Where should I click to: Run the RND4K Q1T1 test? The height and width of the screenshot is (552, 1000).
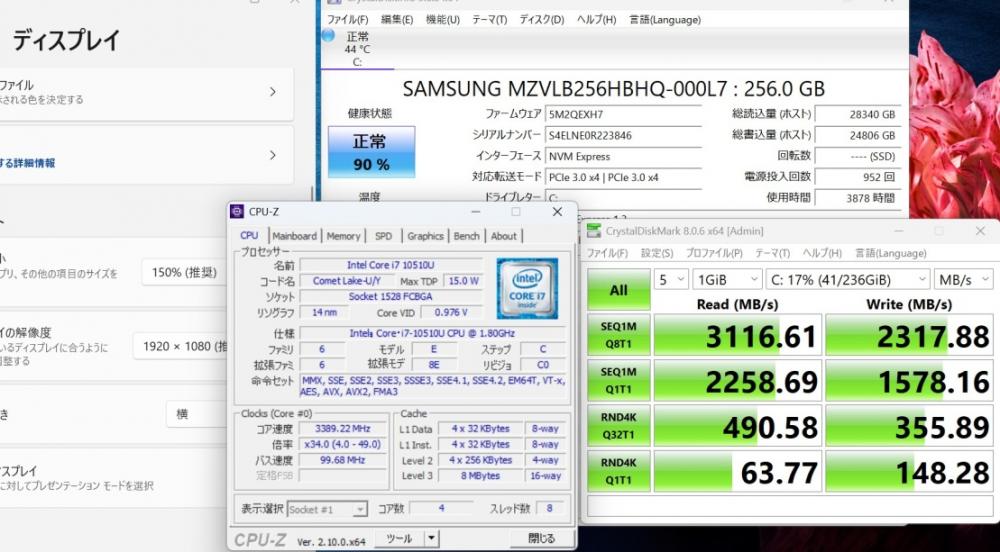tap(619, 472)
